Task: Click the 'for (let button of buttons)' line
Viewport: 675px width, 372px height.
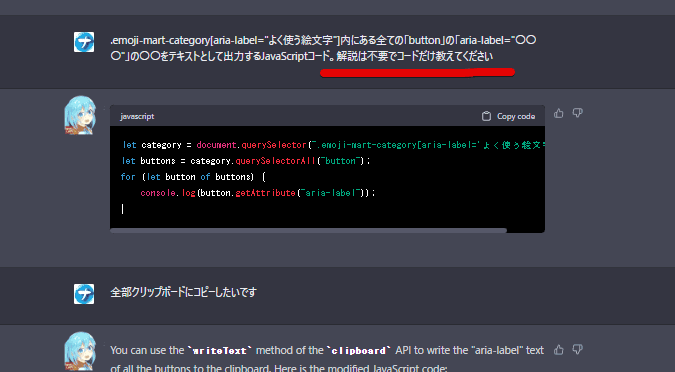Action: (x=193, y=177)
